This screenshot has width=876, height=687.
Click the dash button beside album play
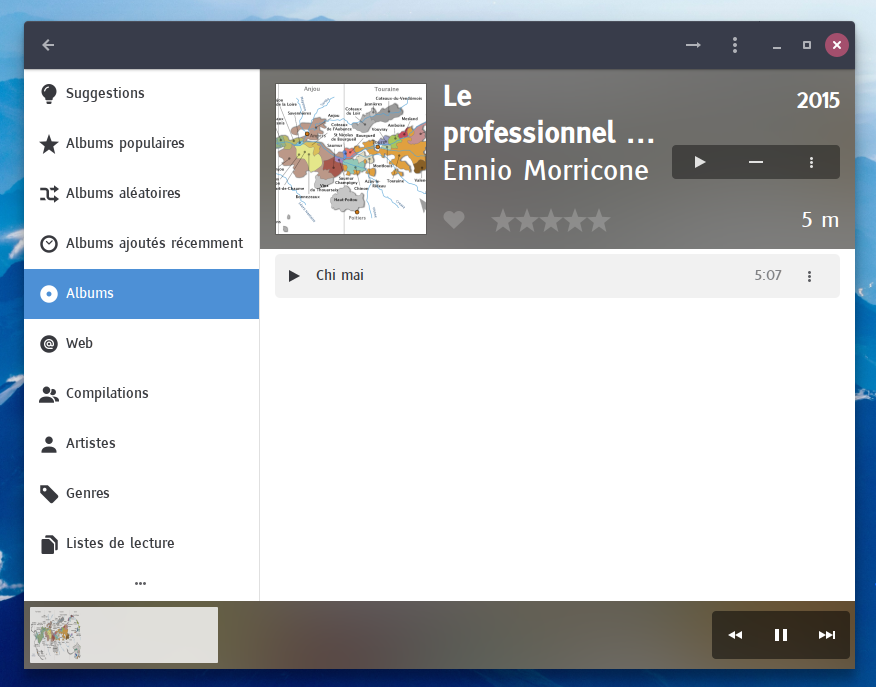(x=756, y=162)
